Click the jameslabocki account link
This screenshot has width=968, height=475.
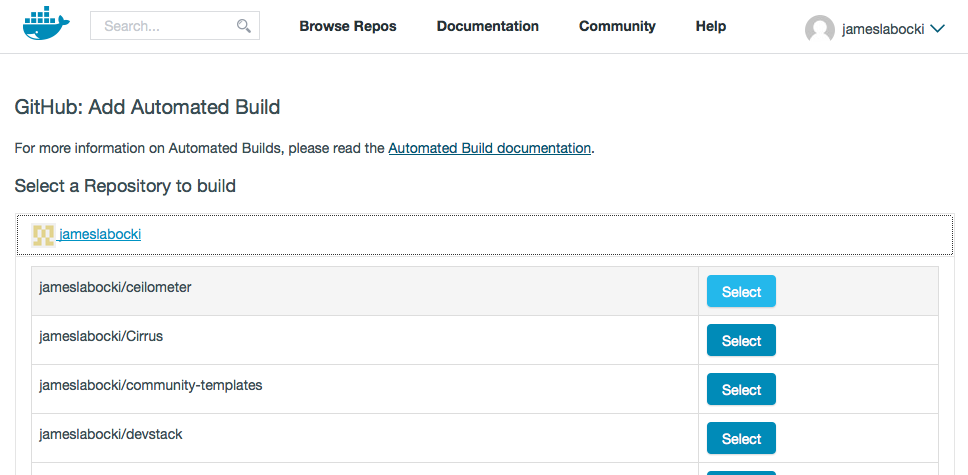click(100, 234)
